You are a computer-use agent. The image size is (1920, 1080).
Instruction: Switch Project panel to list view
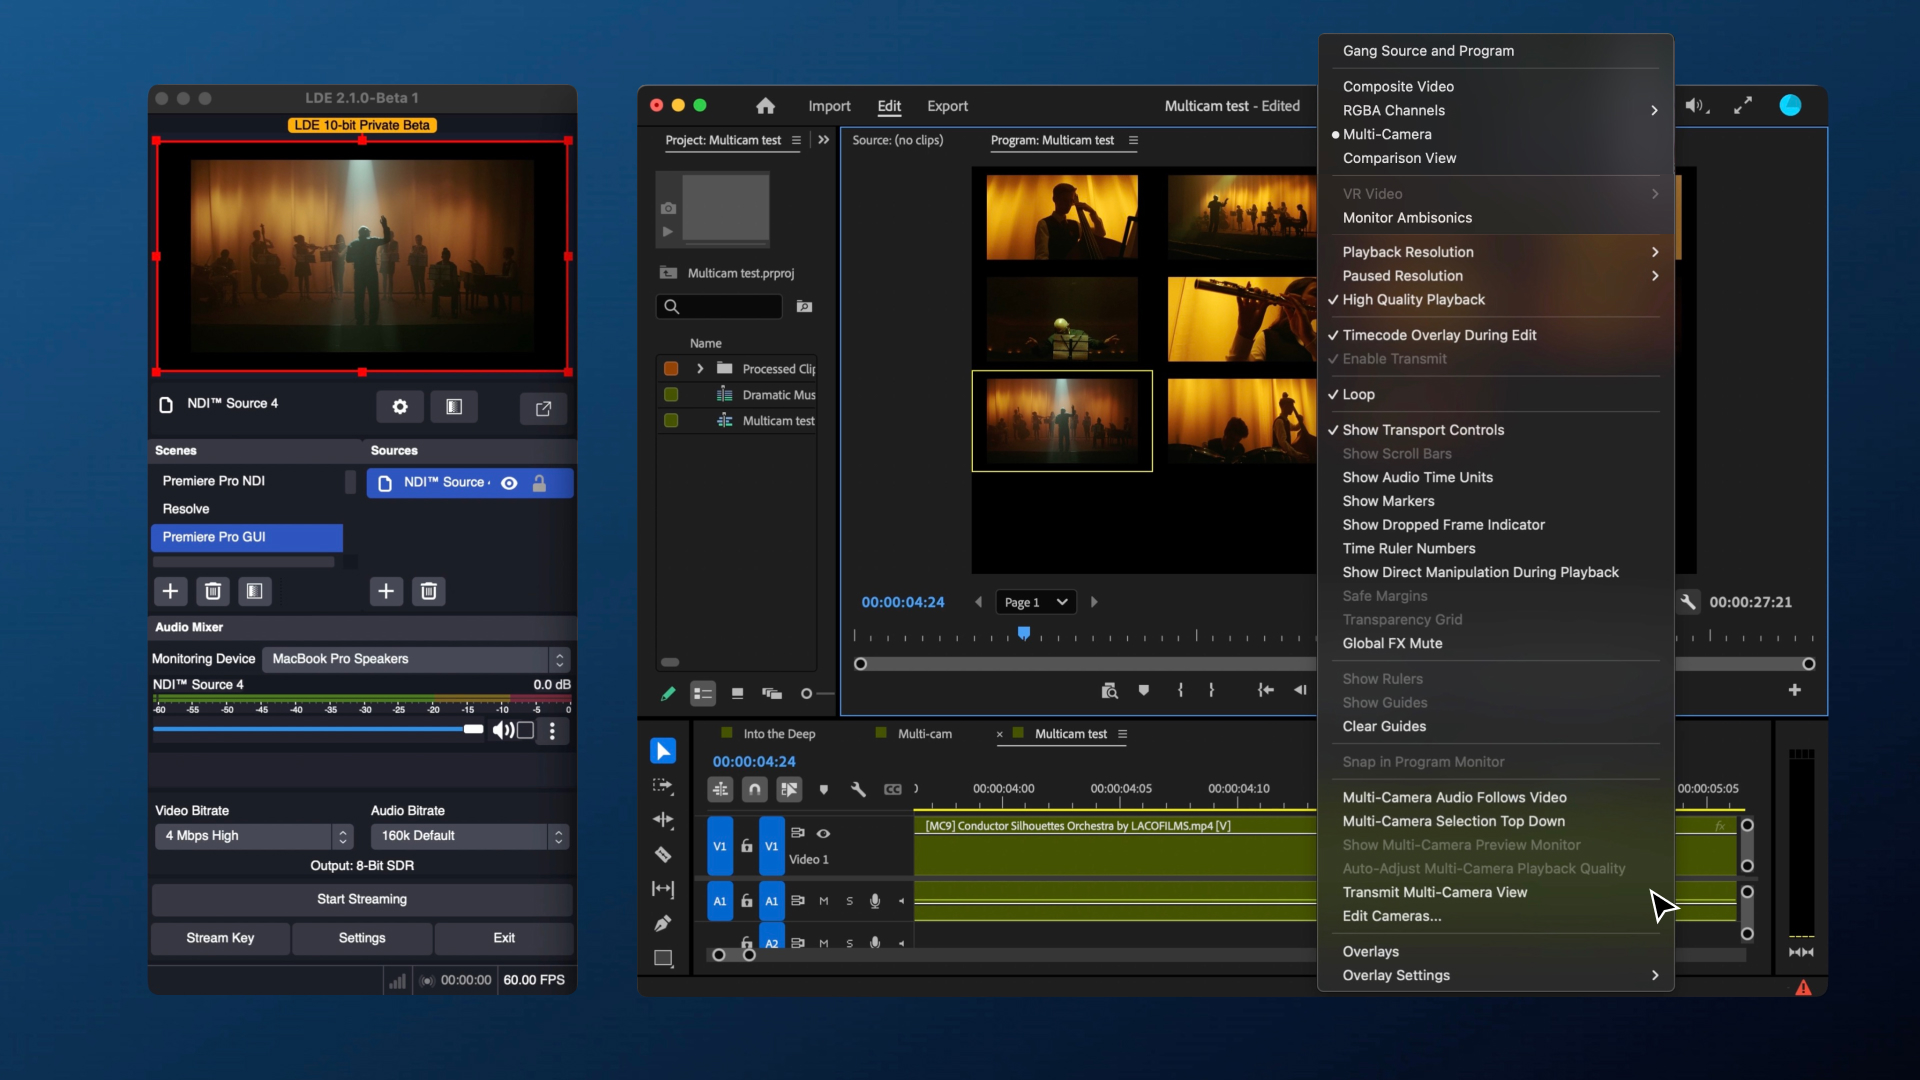703,693
